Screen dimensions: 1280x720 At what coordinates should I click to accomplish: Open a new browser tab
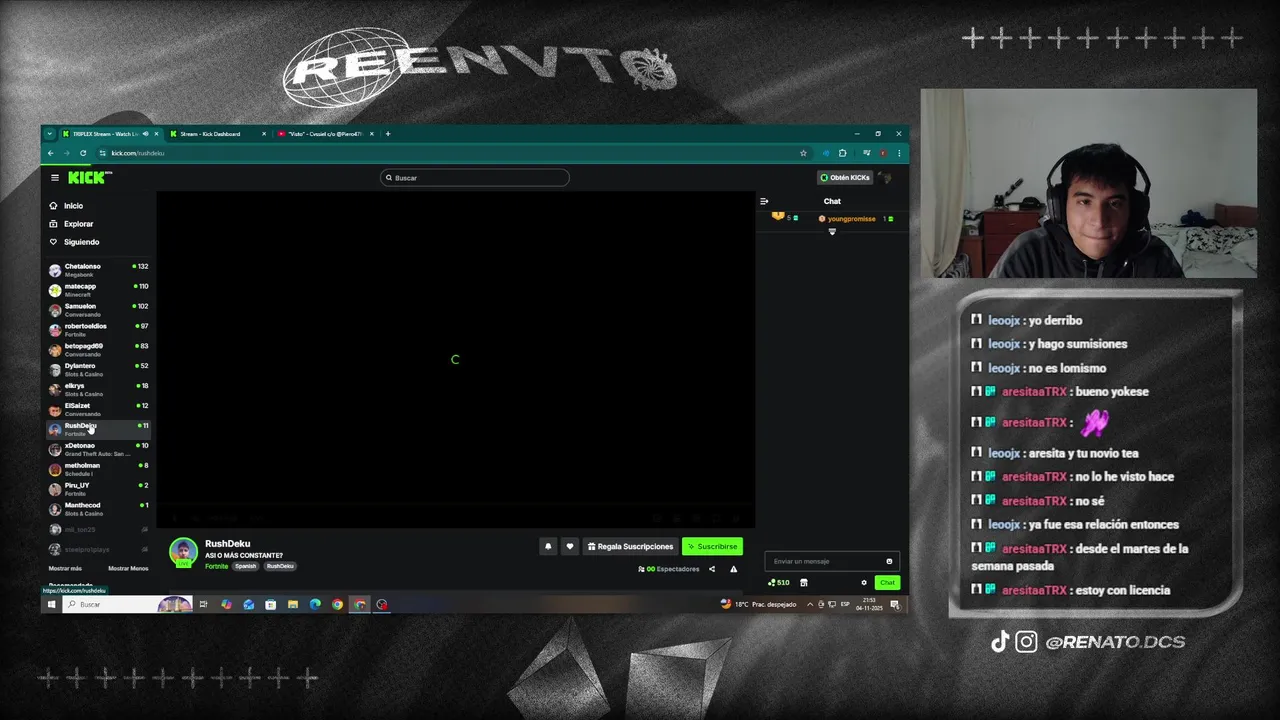tap(388, 134)
